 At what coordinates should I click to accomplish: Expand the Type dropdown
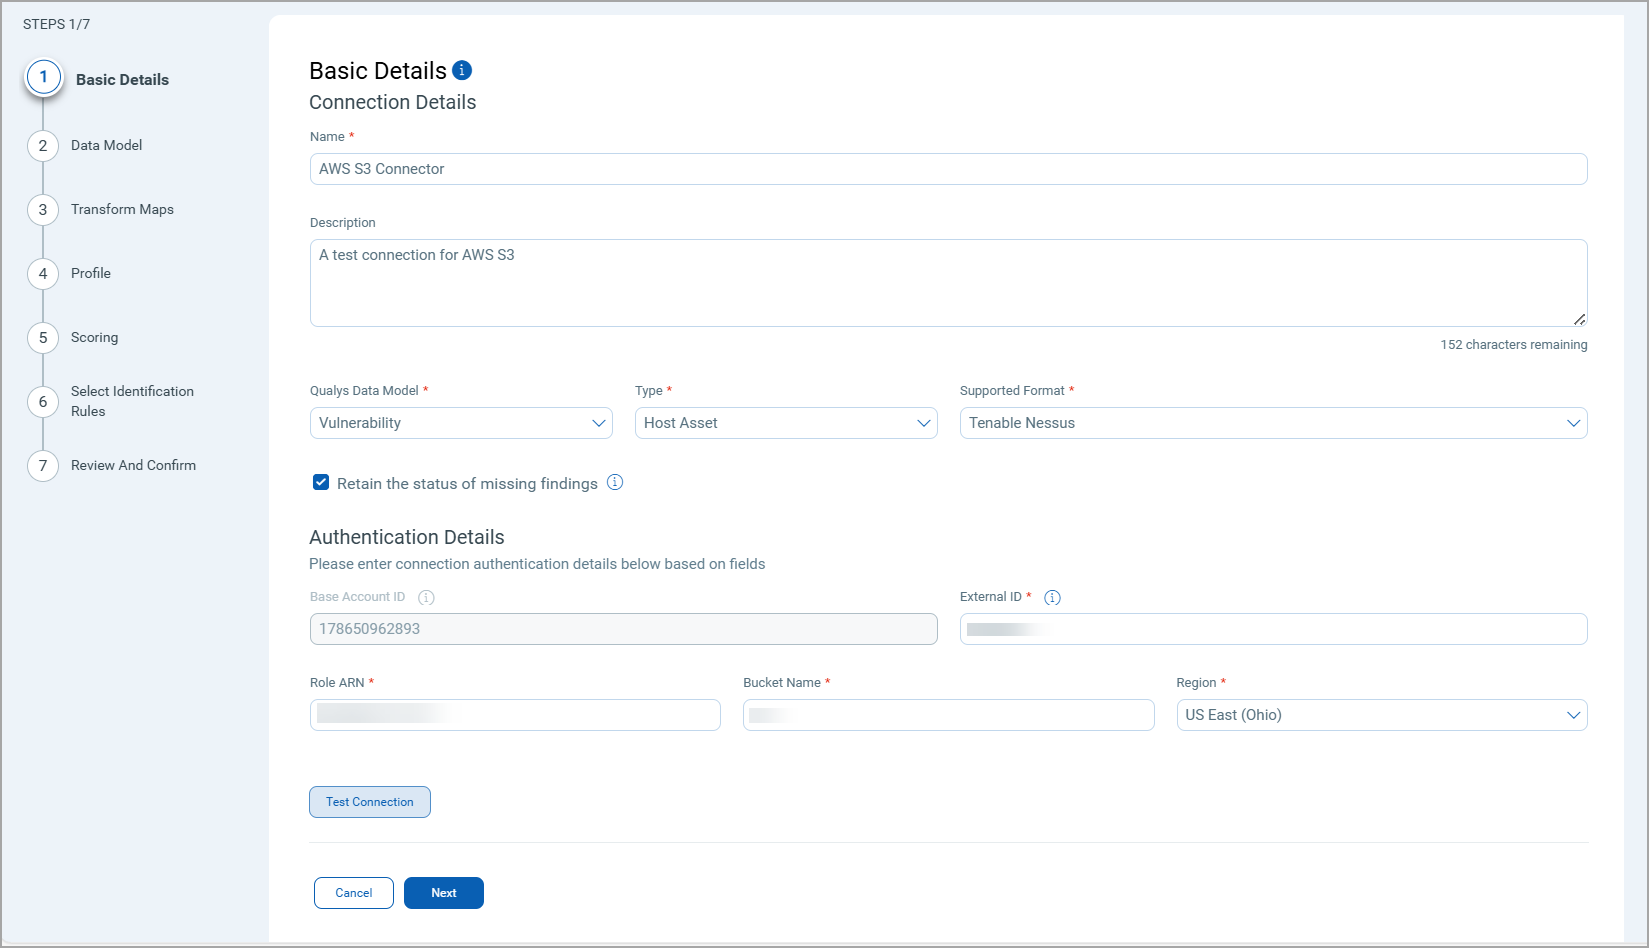(x=786, y=423)
